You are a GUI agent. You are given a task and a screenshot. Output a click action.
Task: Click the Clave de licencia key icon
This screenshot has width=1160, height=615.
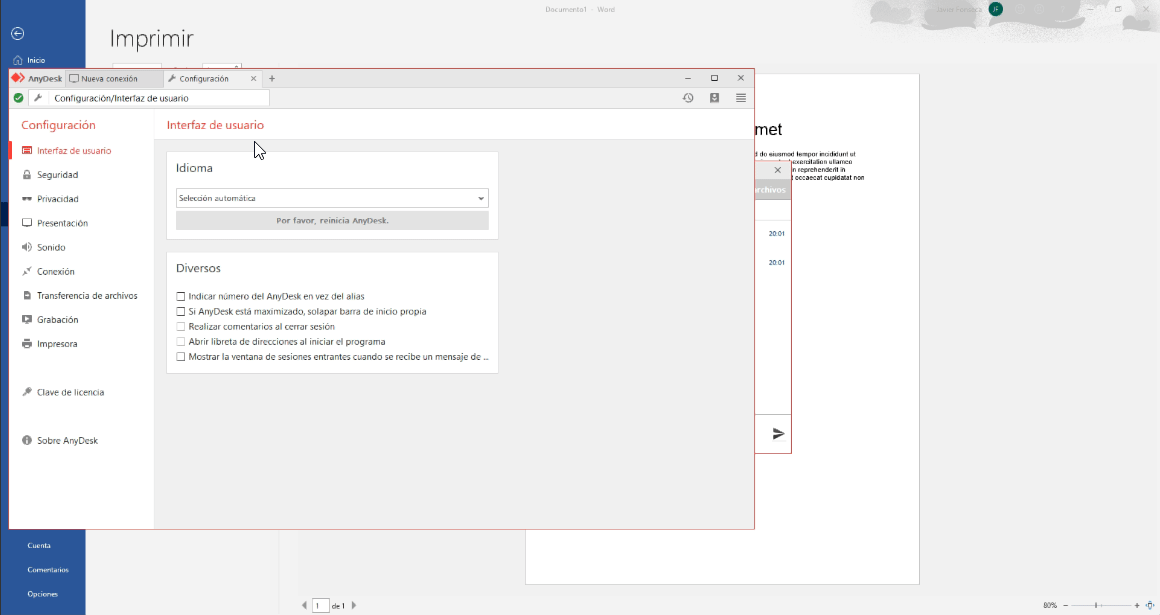point(27,392)
